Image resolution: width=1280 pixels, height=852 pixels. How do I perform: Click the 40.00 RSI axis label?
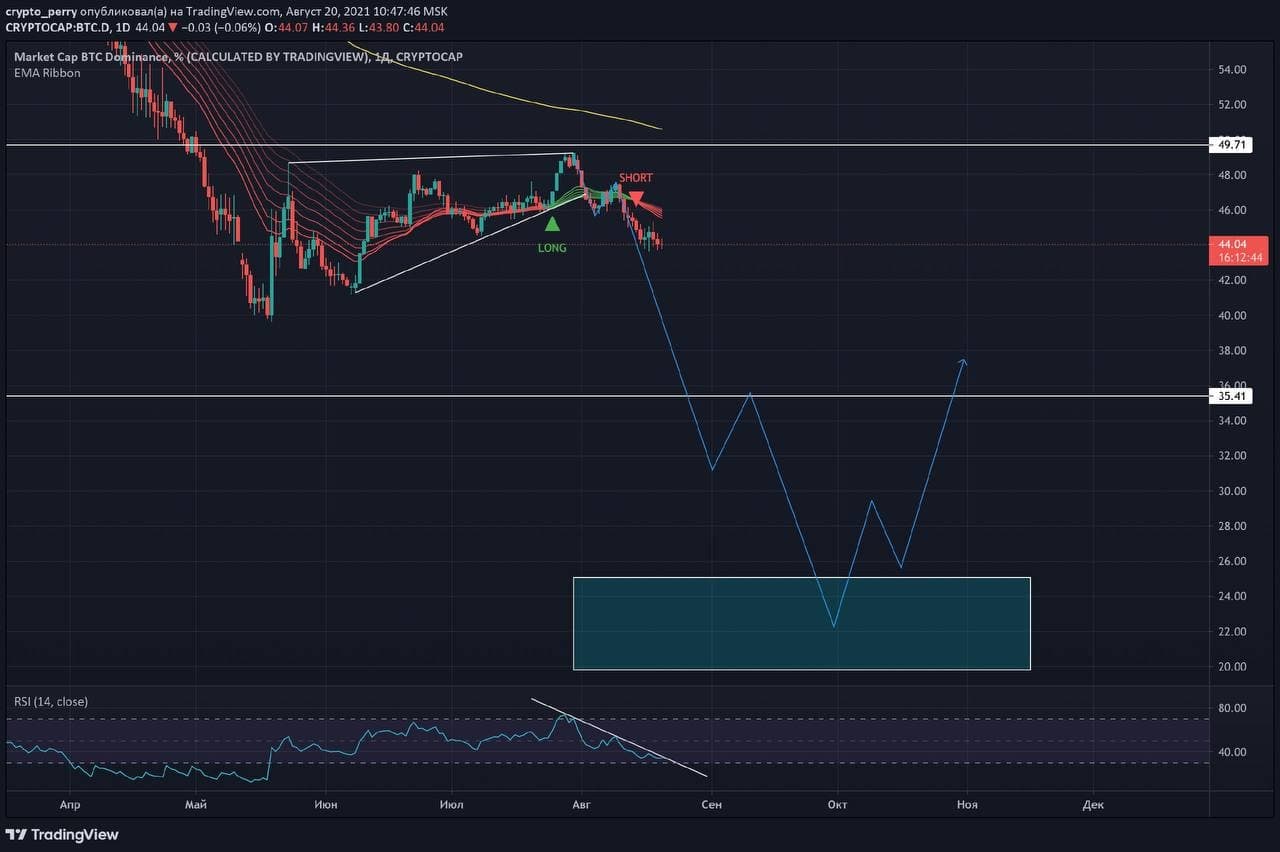coord(1231,752)
